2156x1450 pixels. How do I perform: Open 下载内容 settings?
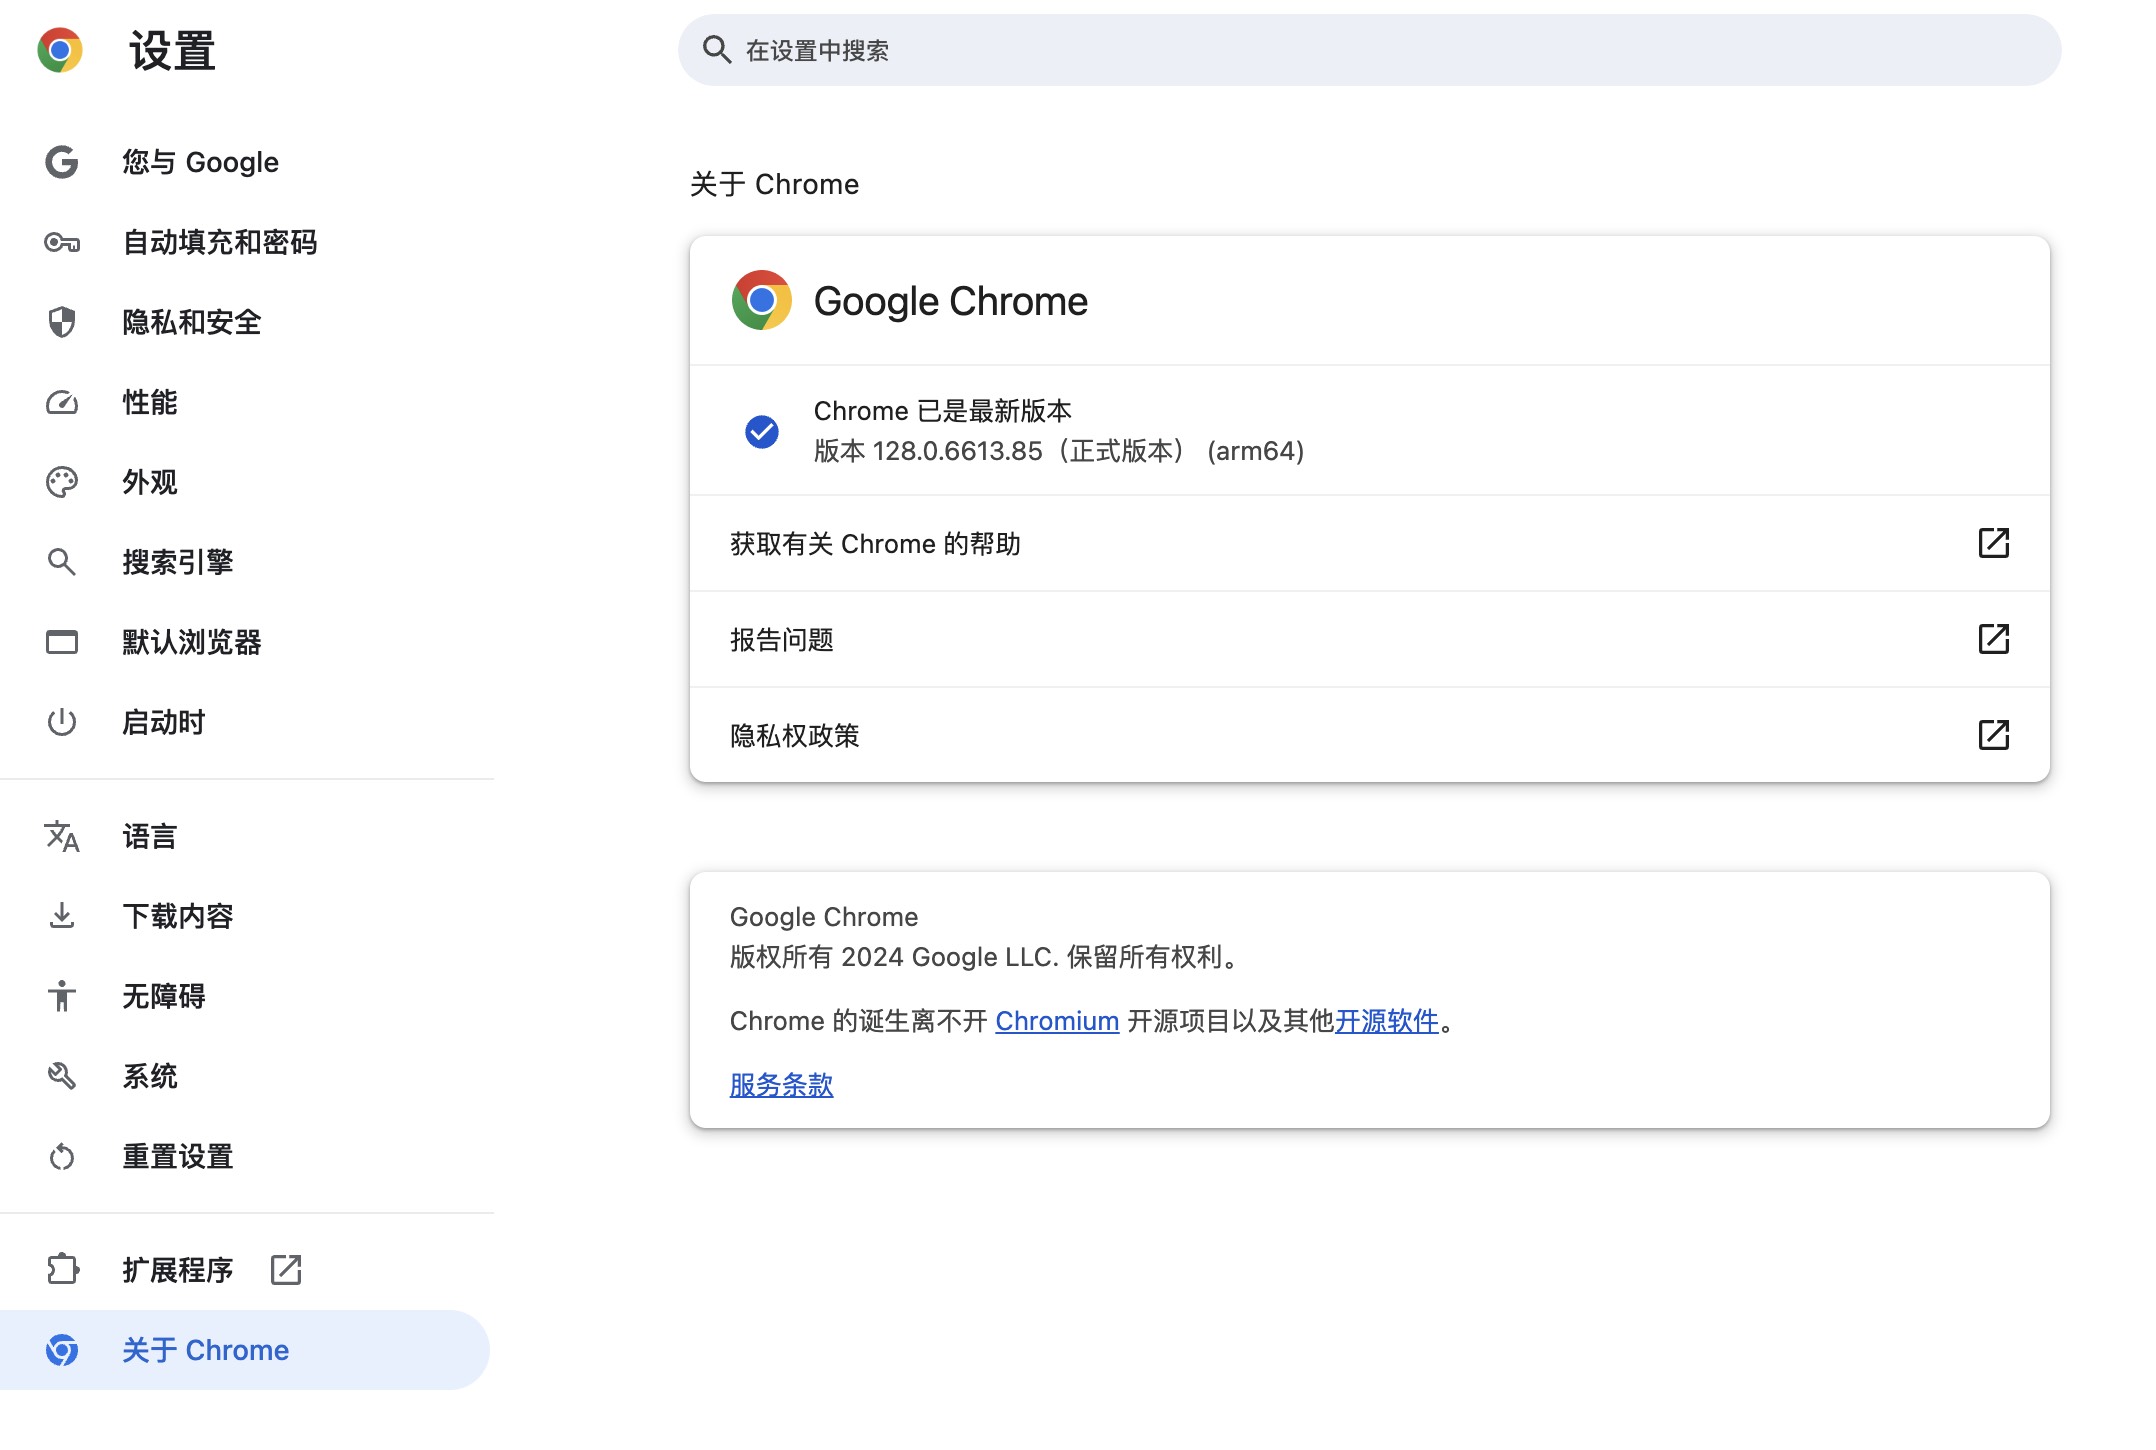click(x=245, y=916)
